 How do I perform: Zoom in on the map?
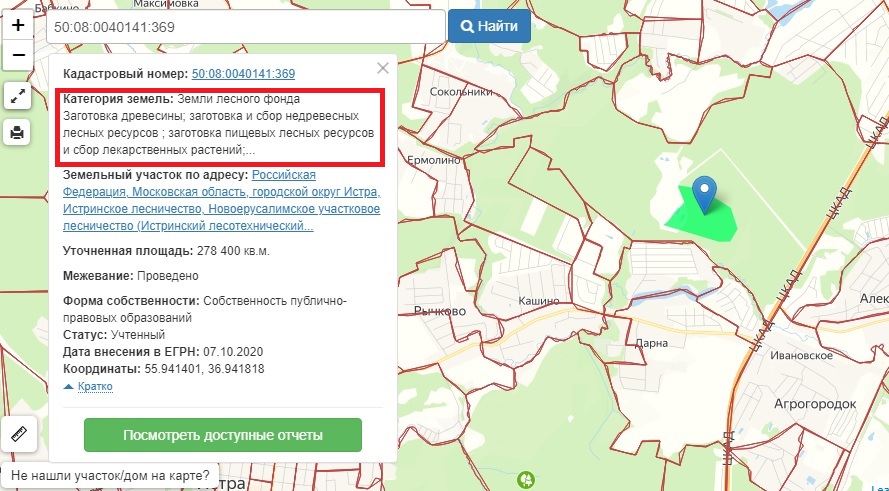(18, 26)
